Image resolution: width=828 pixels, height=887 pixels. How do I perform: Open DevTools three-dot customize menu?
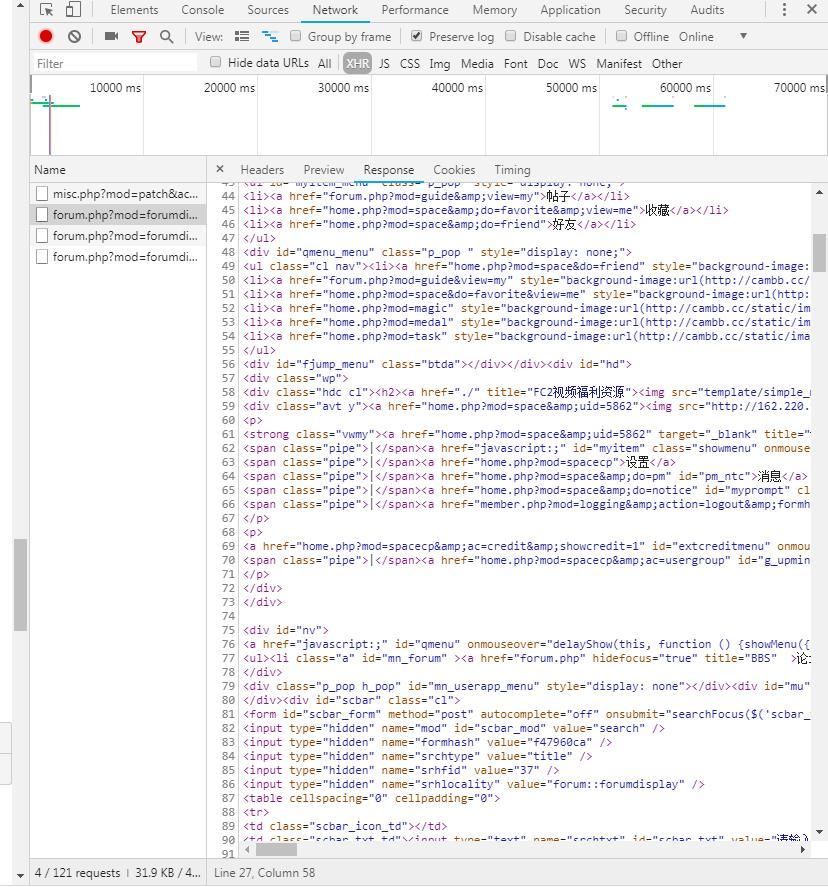(x=784, y=10)
